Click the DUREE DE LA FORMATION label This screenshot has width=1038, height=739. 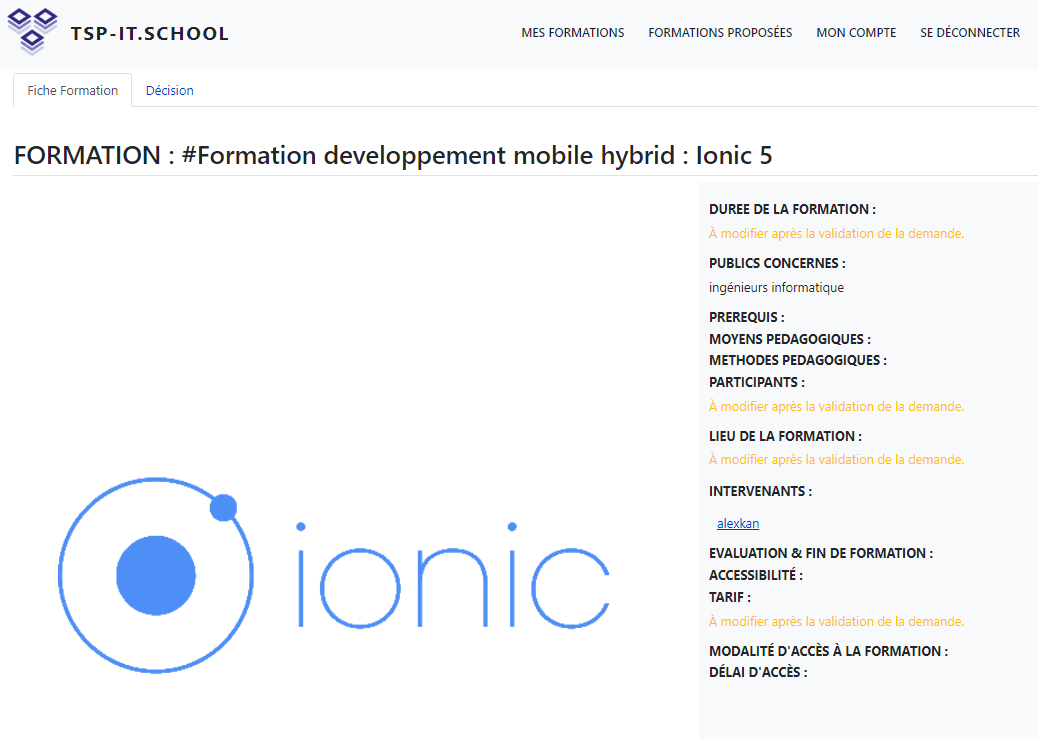792,209
